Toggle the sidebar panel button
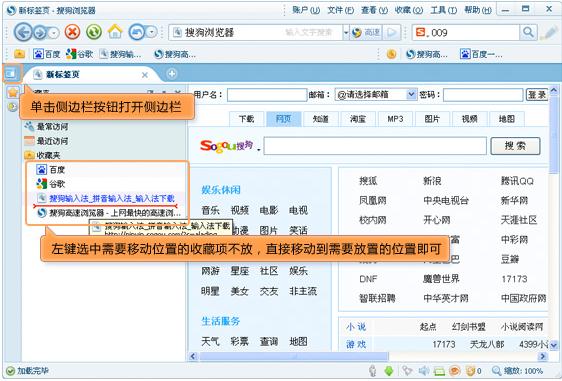Viewport: 562px width, 381px height. [11, 73]
